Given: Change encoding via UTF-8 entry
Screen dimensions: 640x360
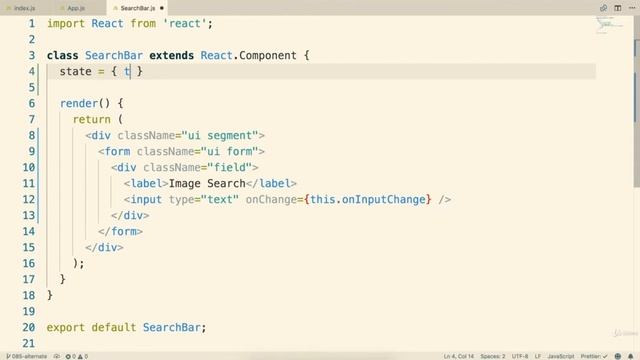Looking at the screenshot, I should coord(520,356).
